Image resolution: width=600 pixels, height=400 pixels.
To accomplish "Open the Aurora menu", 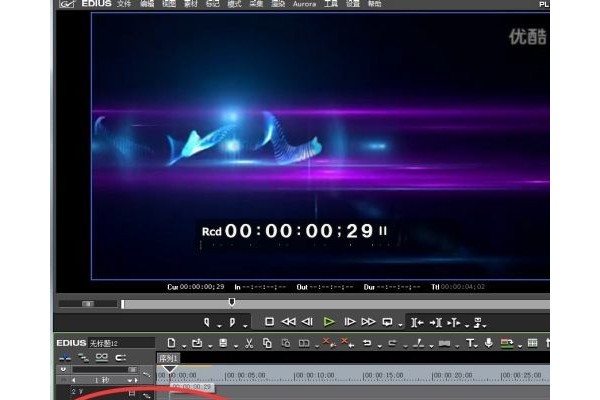I will pos(304,4).
